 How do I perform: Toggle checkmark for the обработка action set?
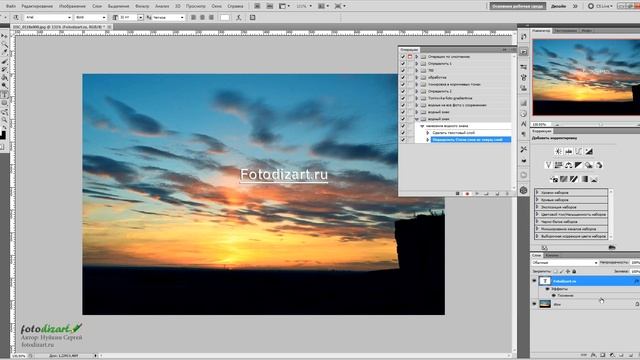[x=403, y=78]
